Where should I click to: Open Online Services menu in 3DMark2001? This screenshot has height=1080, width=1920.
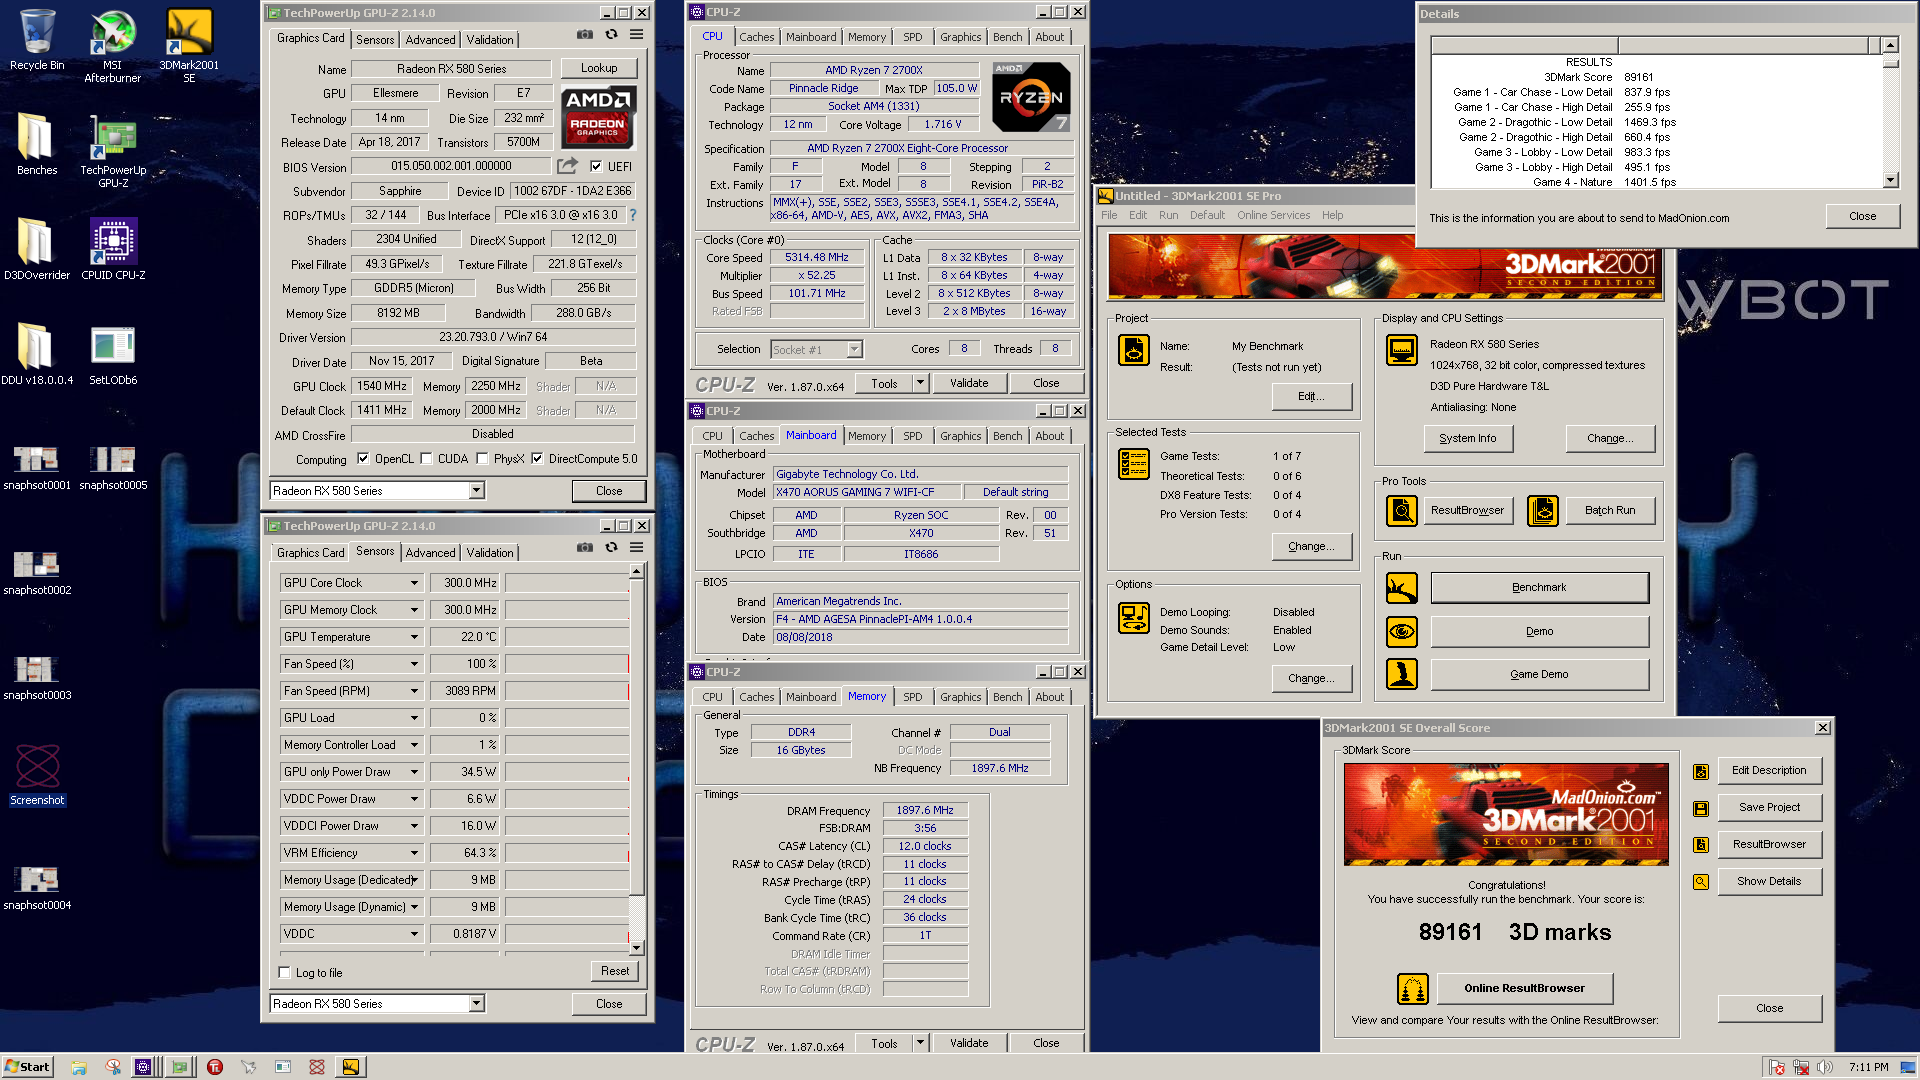click(1272, 215)
